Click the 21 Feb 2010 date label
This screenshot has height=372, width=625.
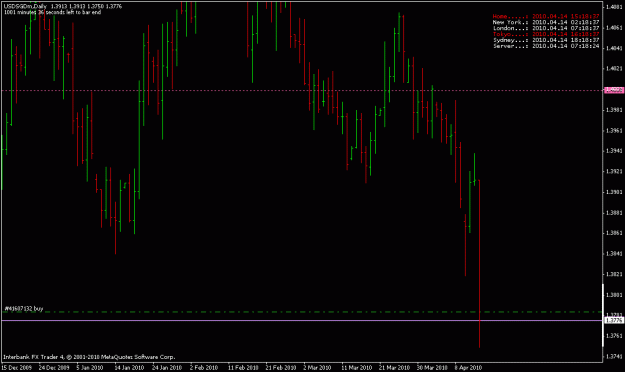tap(281, 368)
